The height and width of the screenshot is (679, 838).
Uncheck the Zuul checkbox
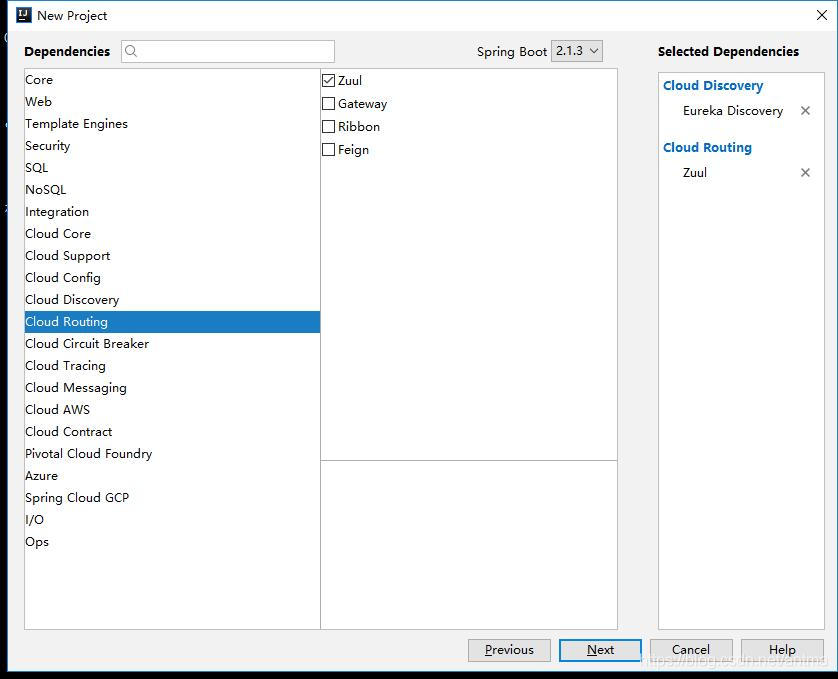(x=328, y=81)
